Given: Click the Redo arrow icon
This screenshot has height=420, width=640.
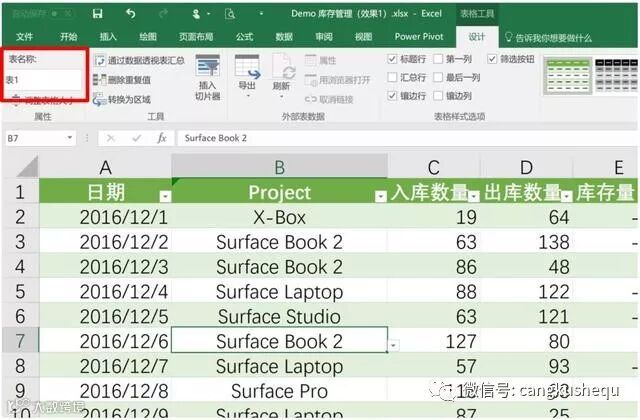Looking at the screenshot, I should point(163,14).
